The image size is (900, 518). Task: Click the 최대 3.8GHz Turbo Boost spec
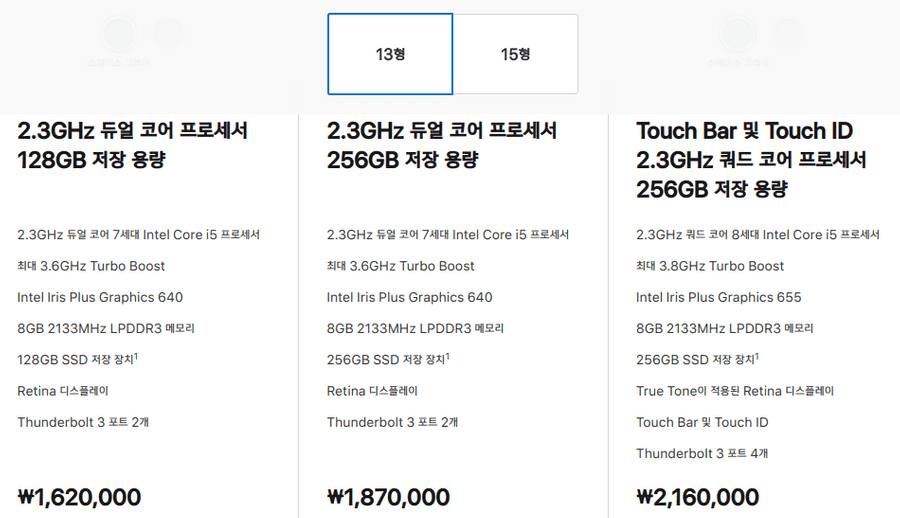point(710,266)
